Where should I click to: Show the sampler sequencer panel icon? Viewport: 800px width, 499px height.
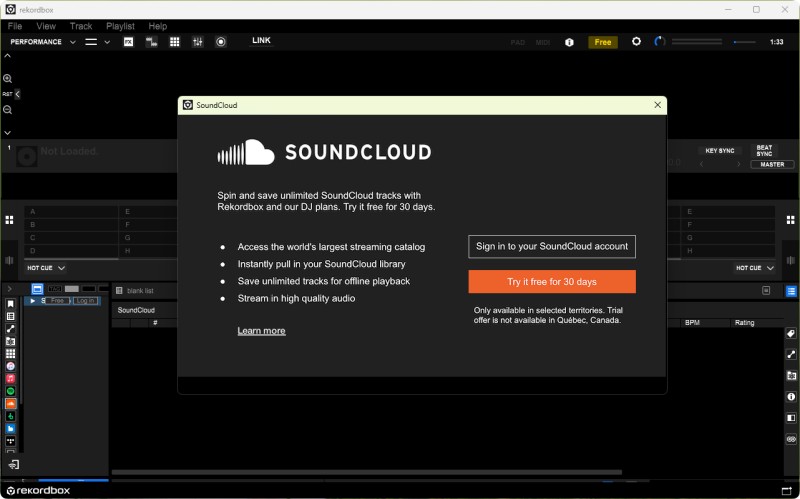click(x=152, y=42)
